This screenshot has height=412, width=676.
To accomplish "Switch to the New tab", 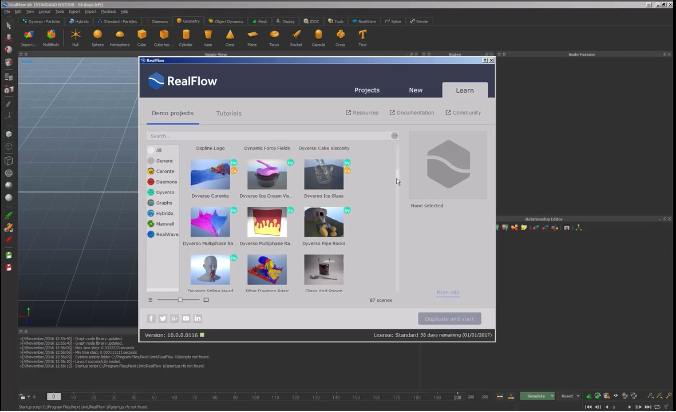I will click(x=416, y=90).
